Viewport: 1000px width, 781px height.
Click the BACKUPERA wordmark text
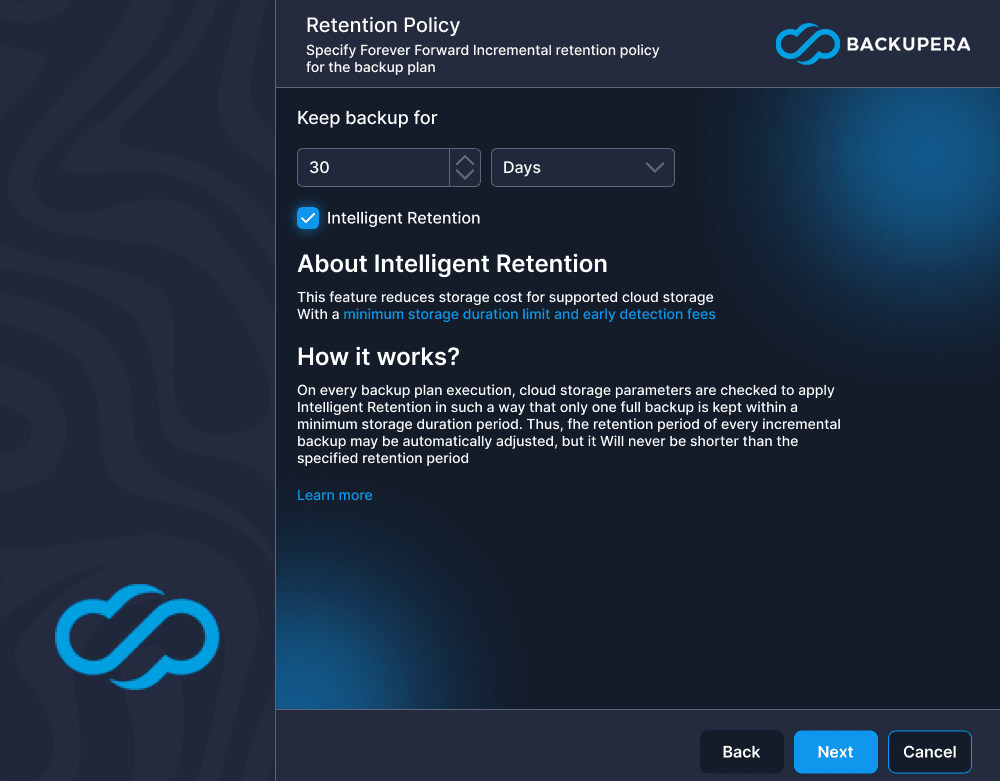[x=908, y=44]
